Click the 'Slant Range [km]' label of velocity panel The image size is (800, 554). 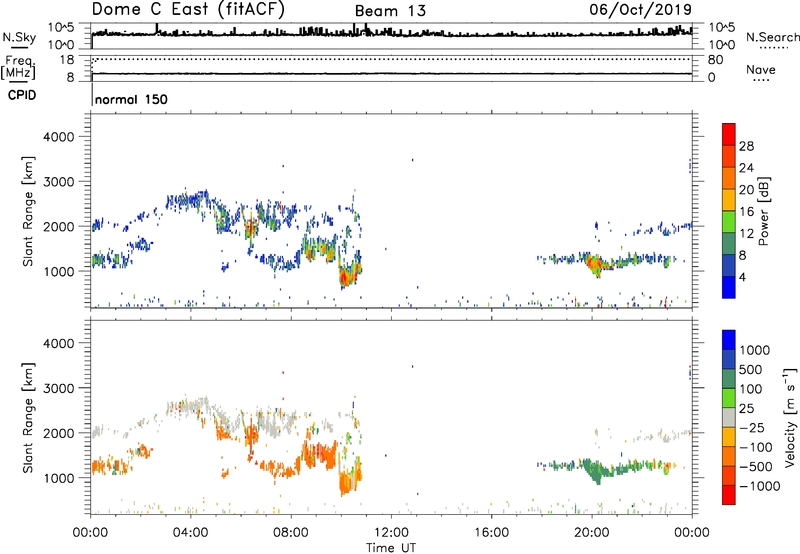[x=28, y=417]
